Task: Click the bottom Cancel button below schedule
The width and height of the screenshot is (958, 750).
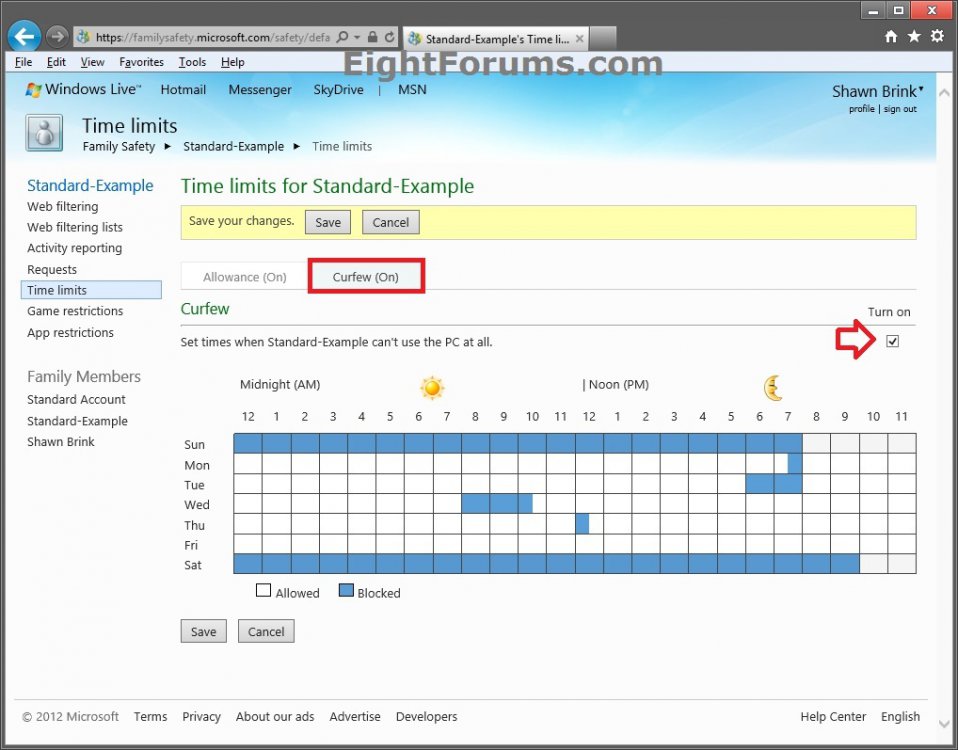Action: (x=266, y=632)
